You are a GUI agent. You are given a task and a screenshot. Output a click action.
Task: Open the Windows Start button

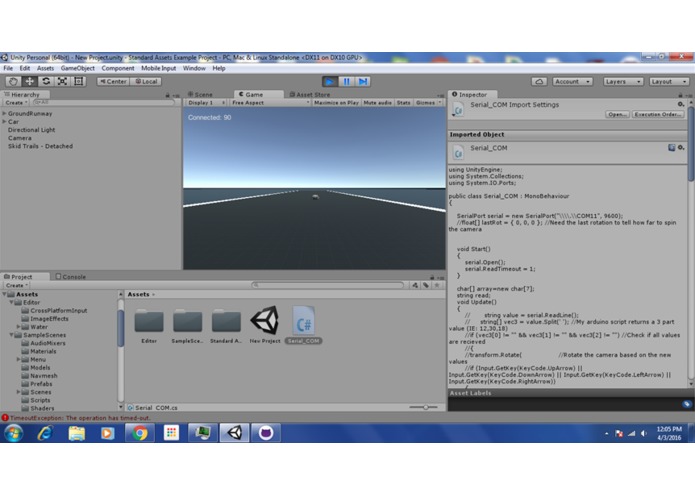pyautogui.click(x=14, y=433)
